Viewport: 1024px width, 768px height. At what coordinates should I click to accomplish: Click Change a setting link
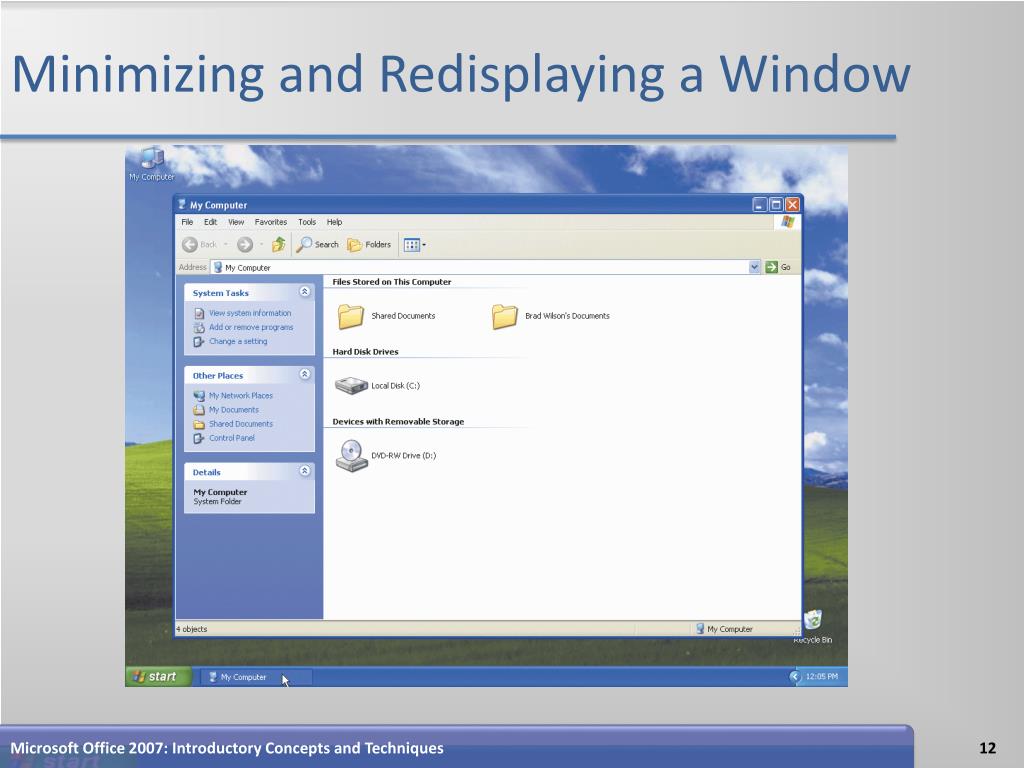point(238,342)
